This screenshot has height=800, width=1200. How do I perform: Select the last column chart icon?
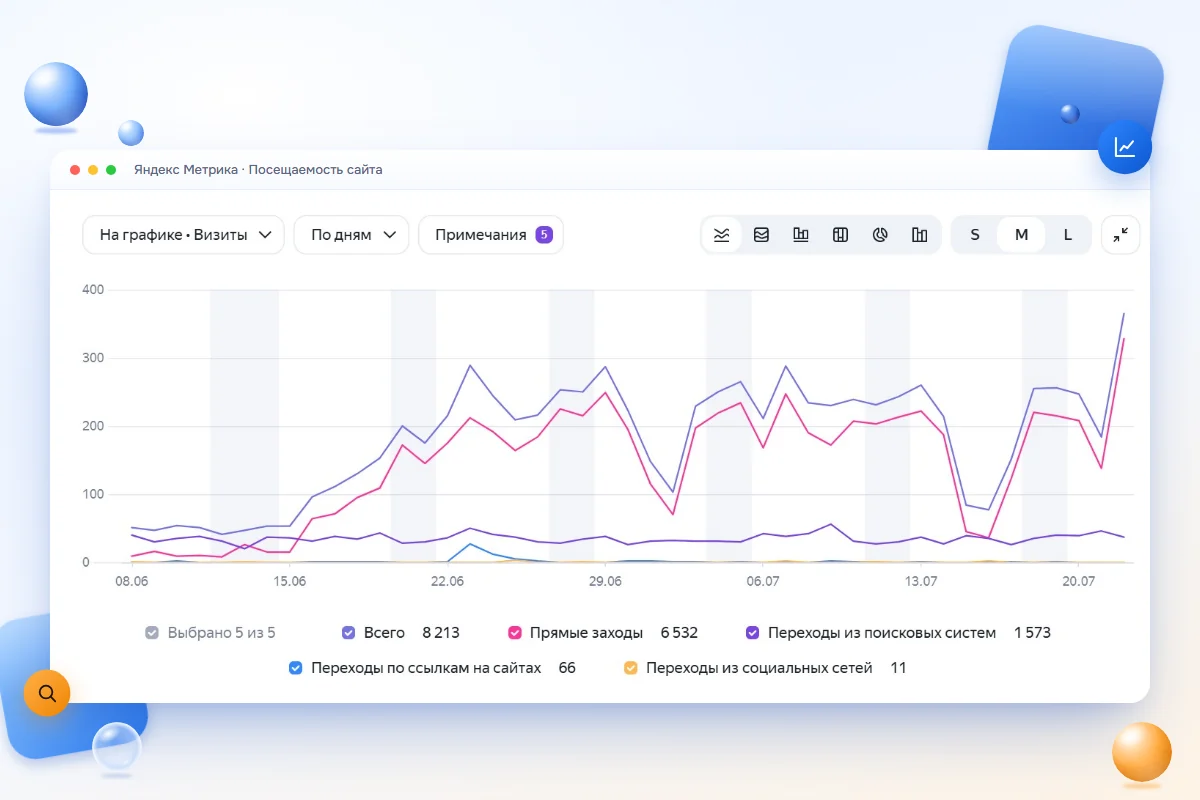pyautogui.click(x=920, y=235)
